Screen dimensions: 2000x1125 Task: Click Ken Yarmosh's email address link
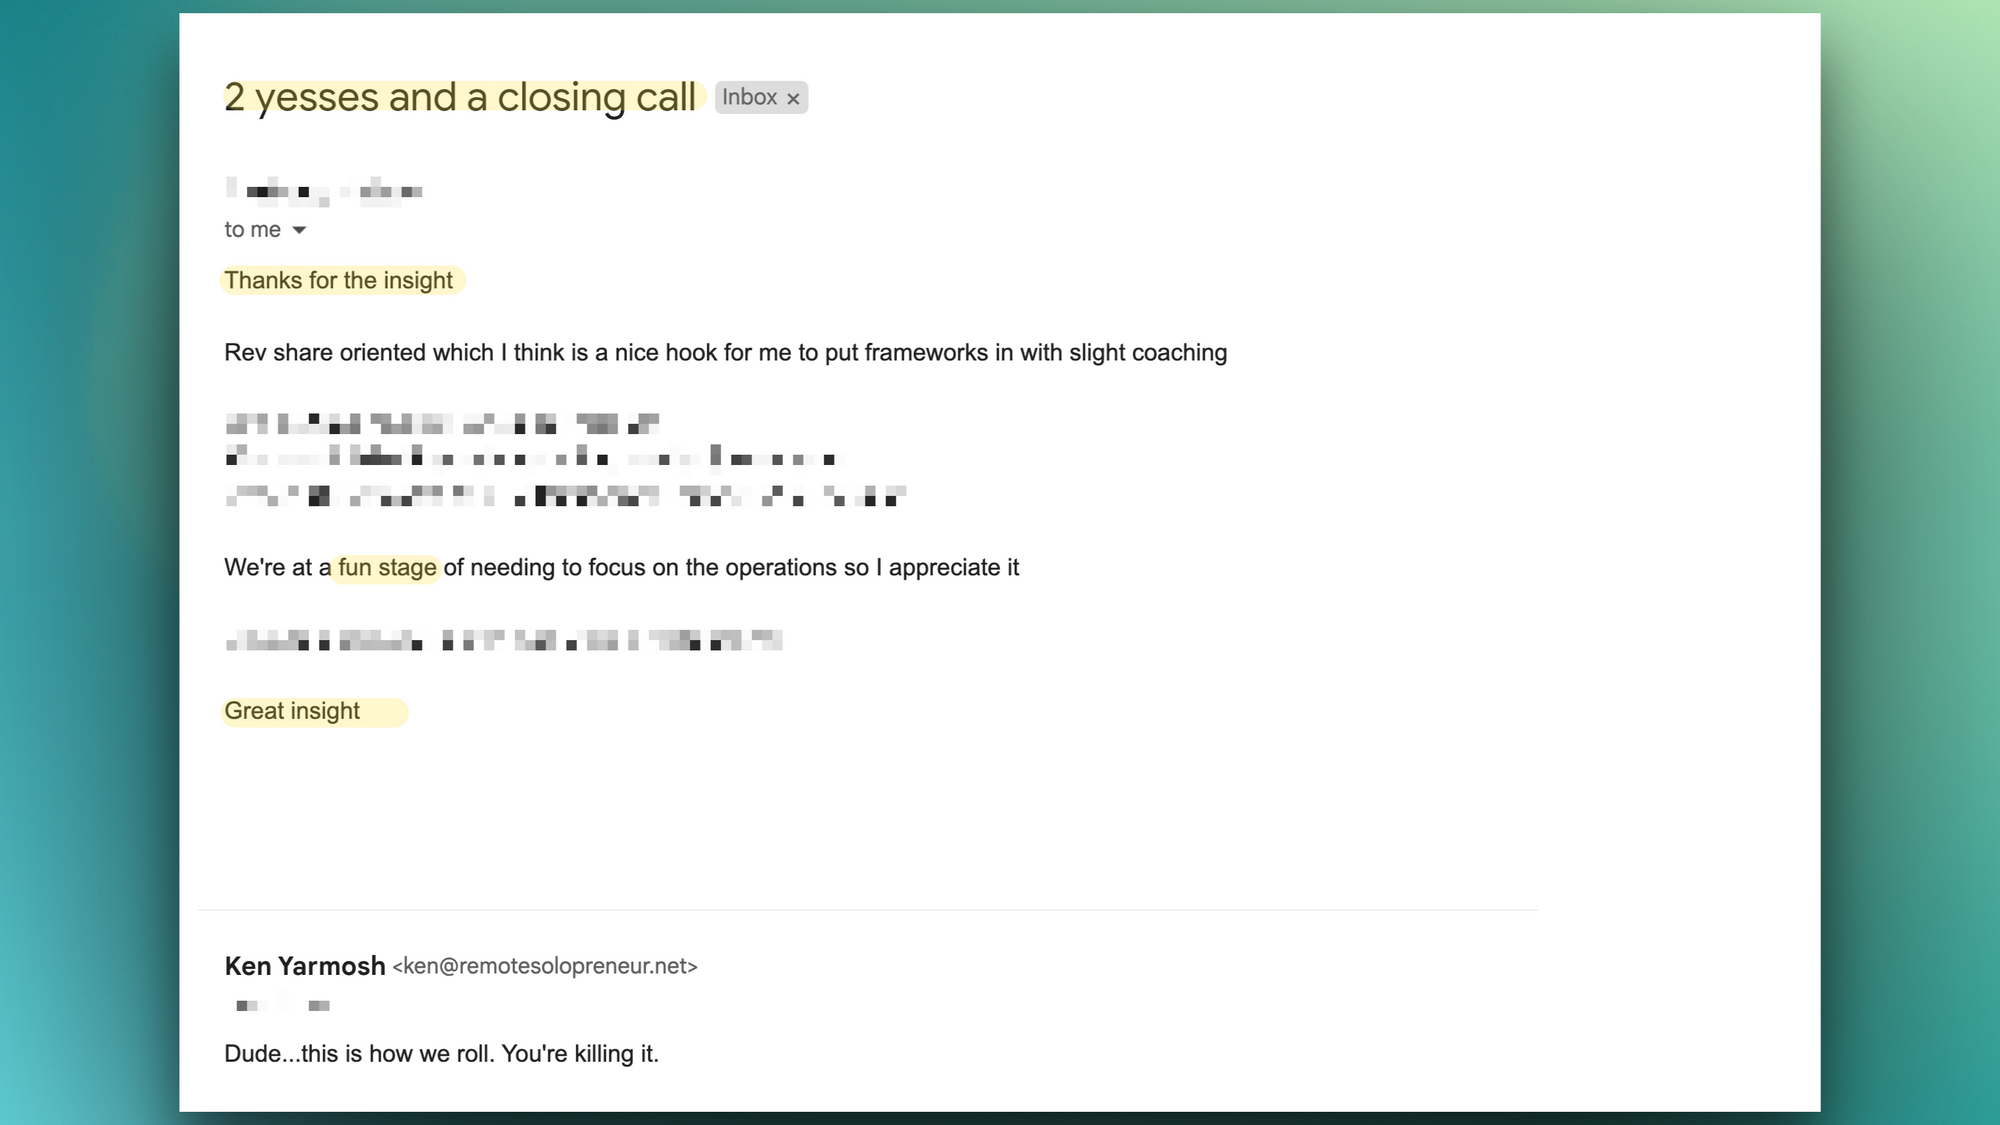pos(544,964)
